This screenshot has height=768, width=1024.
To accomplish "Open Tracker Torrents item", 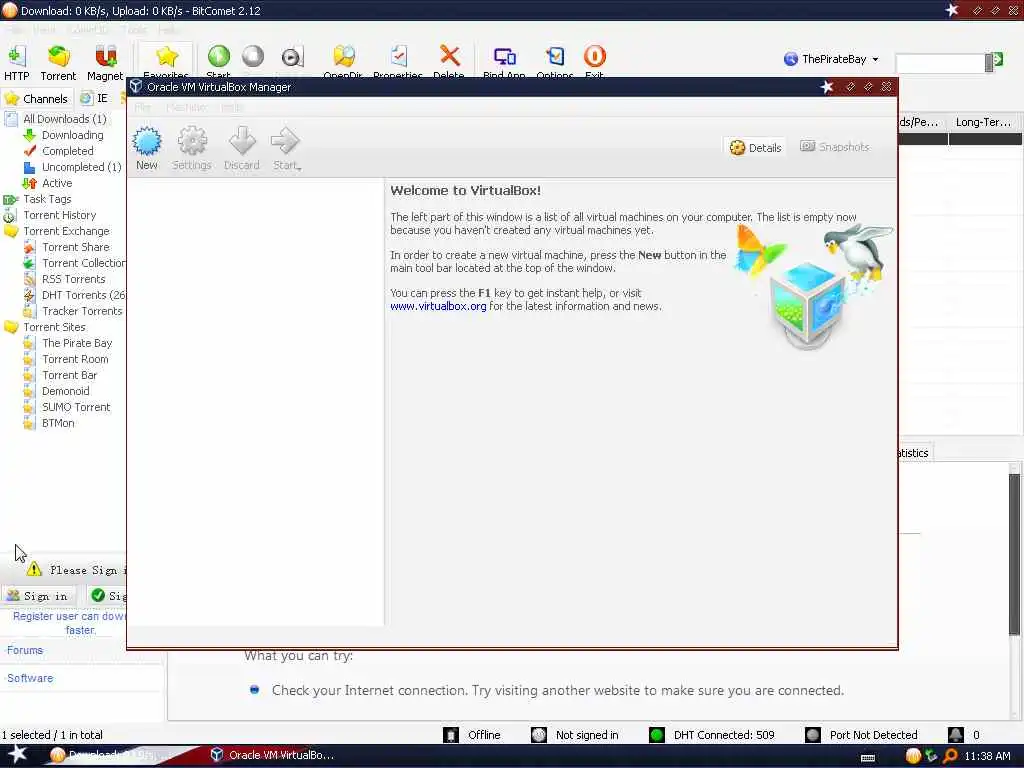I will (x=82, y=311).
